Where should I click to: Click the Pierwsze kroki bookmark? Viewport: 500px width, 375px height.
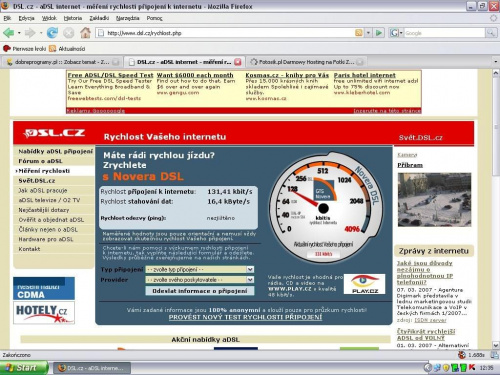(24, 49)
